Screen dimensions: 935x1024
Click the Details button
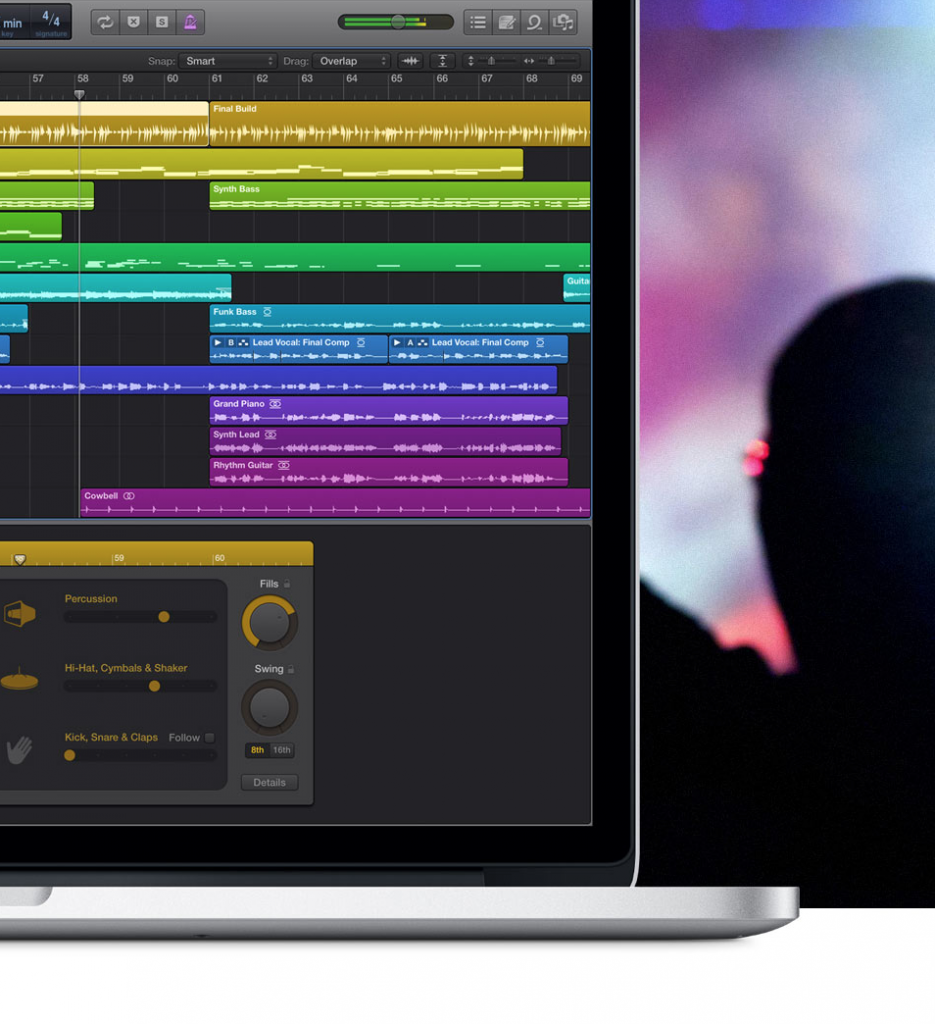(x=270, y=782)
